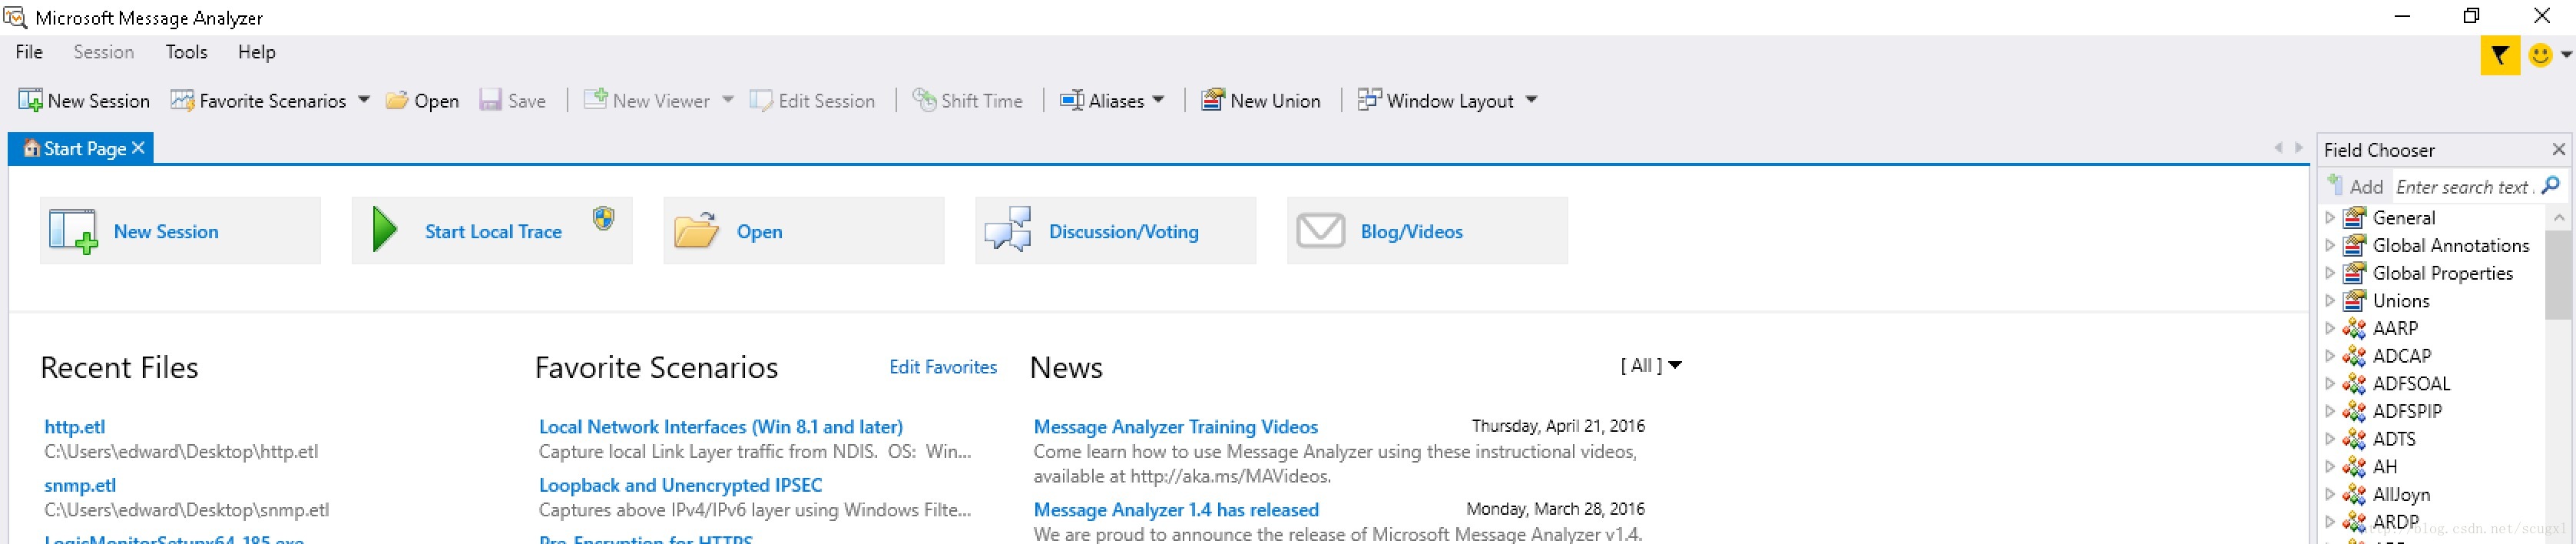The width and height of the screenshot is (2576, 544).
Task: Close the Field Chooser panel
Action: point(2559,149)
